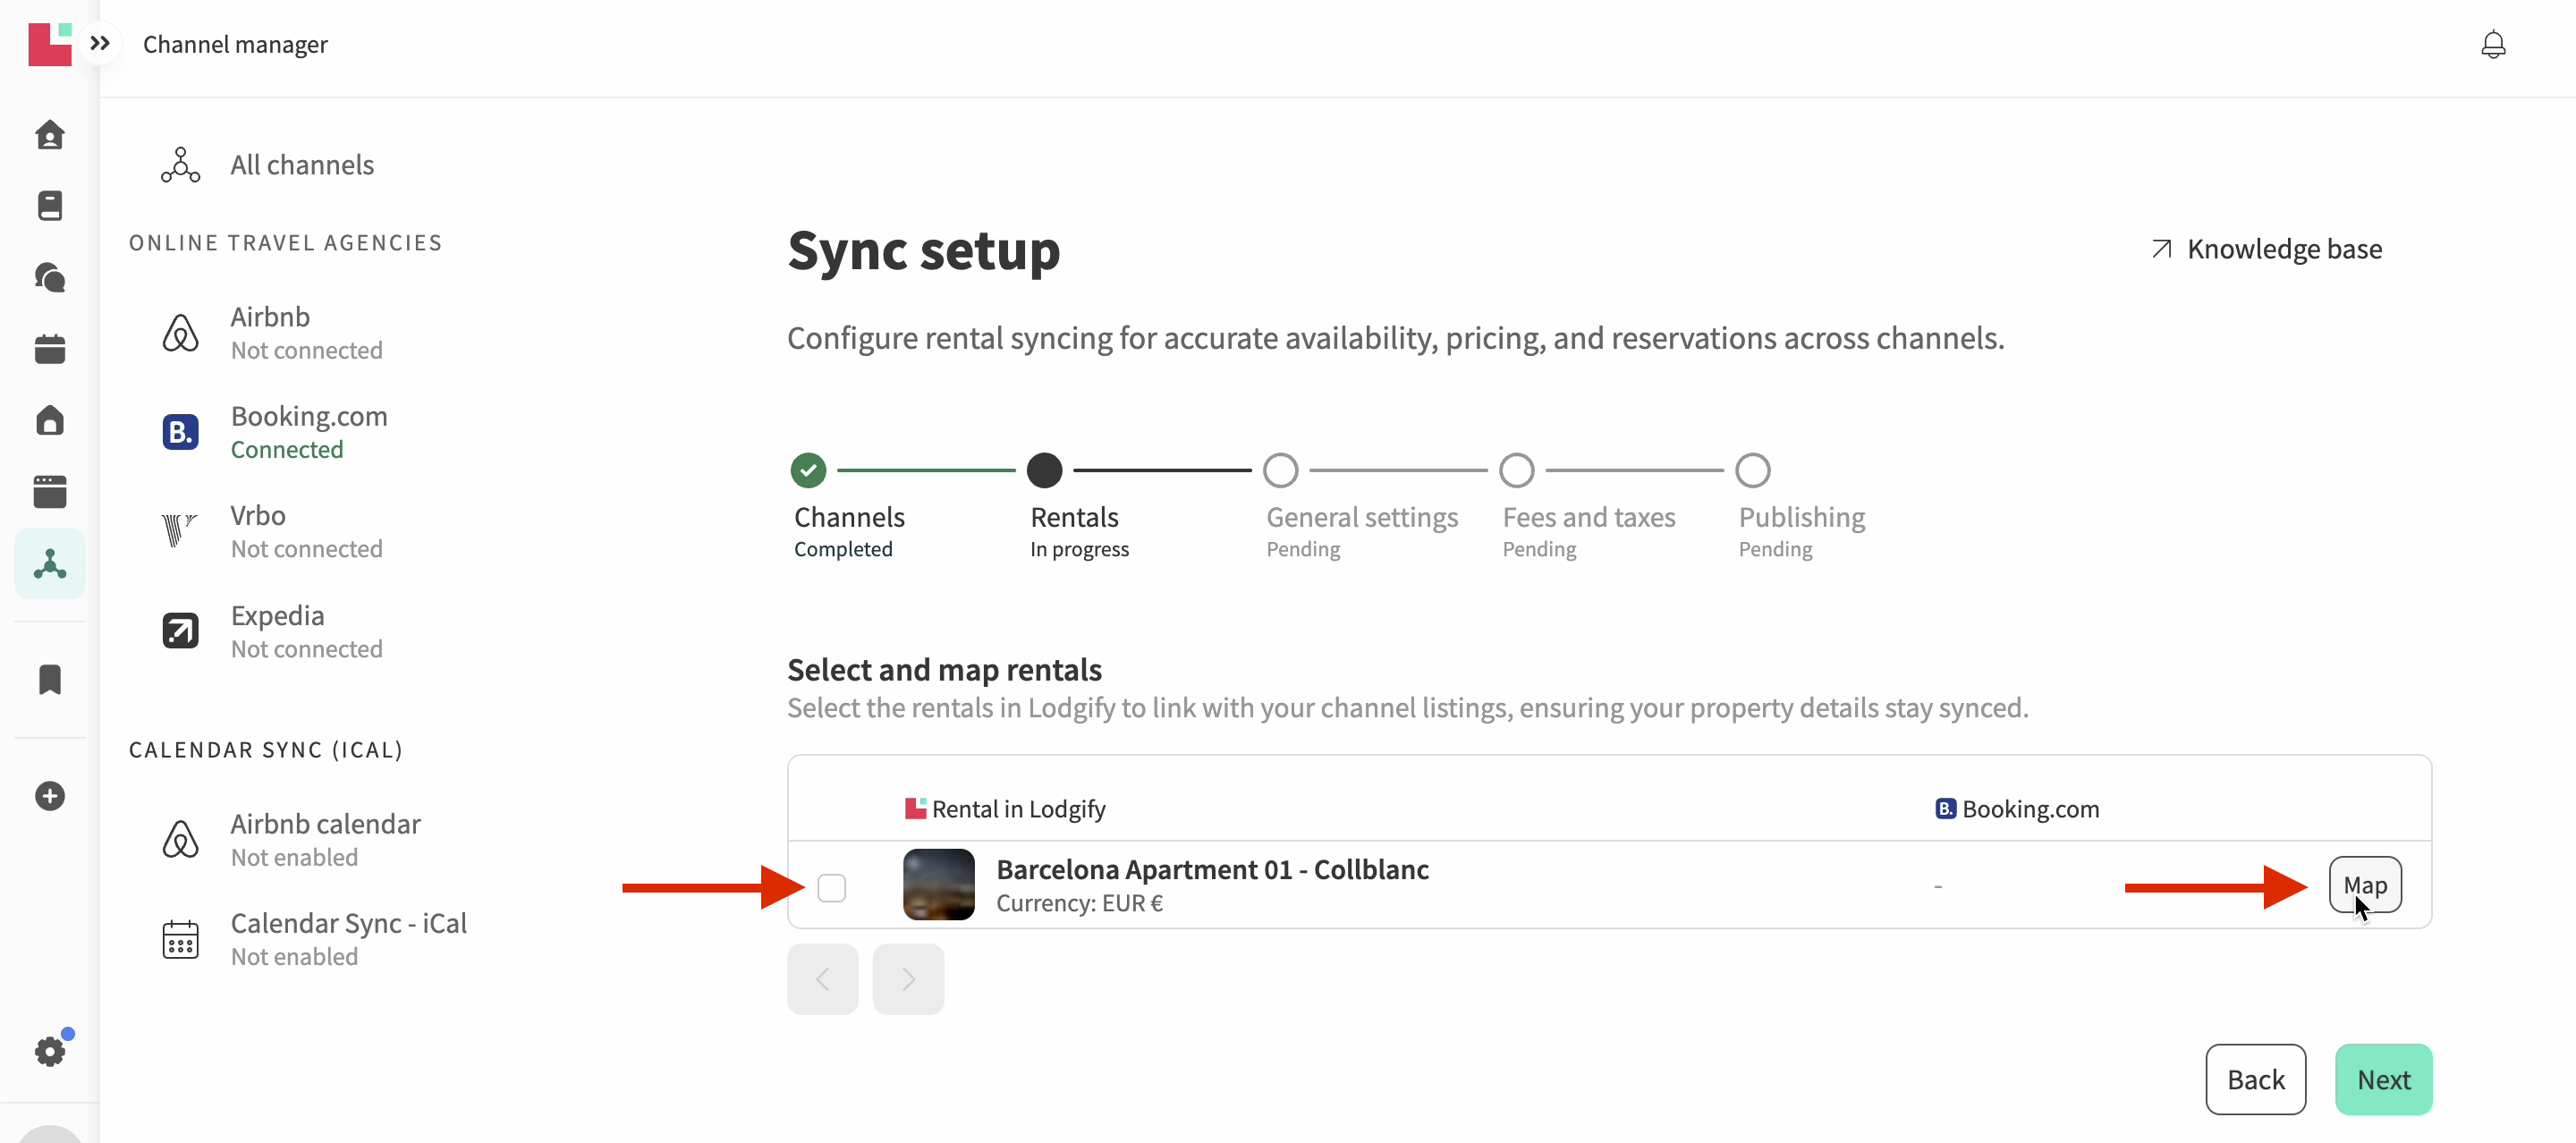Go to previous rentals page arrow
Screen dimensions: 2576x1143
822,979
